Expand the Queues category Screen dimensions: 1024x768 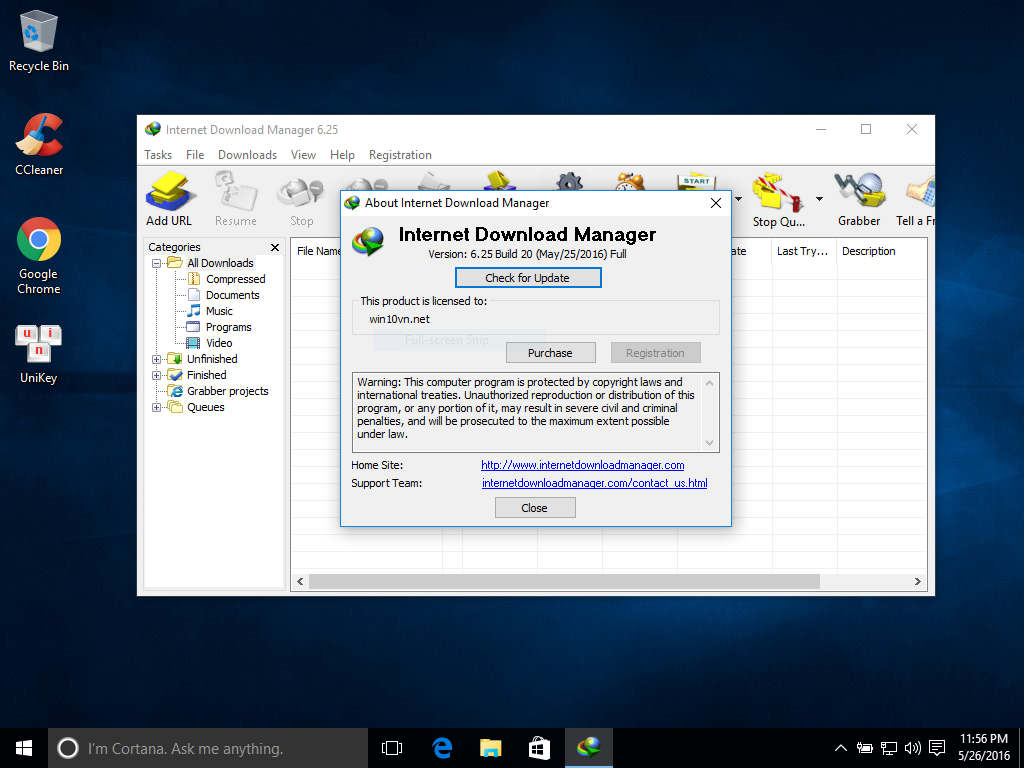click(156, 408)
